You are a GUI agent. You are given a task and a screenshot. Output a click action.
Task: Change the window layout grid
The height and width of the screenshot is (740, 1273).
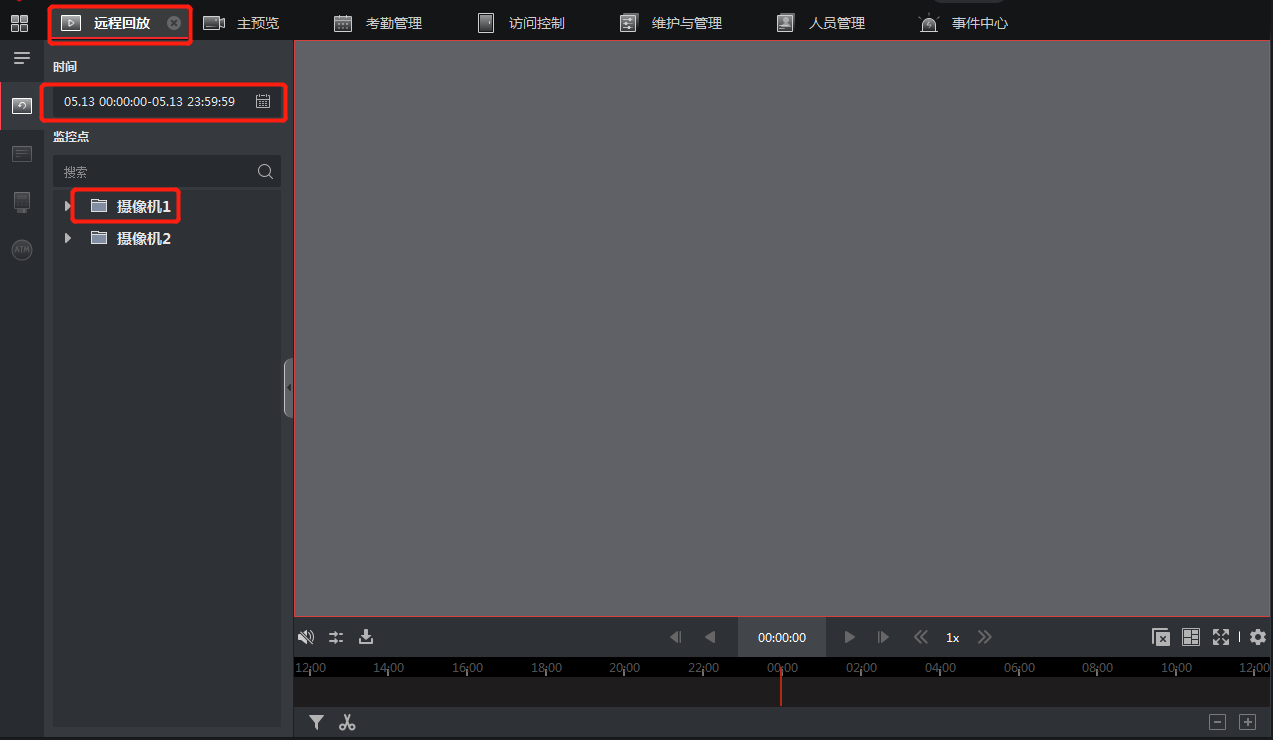tap(1191, 637)
